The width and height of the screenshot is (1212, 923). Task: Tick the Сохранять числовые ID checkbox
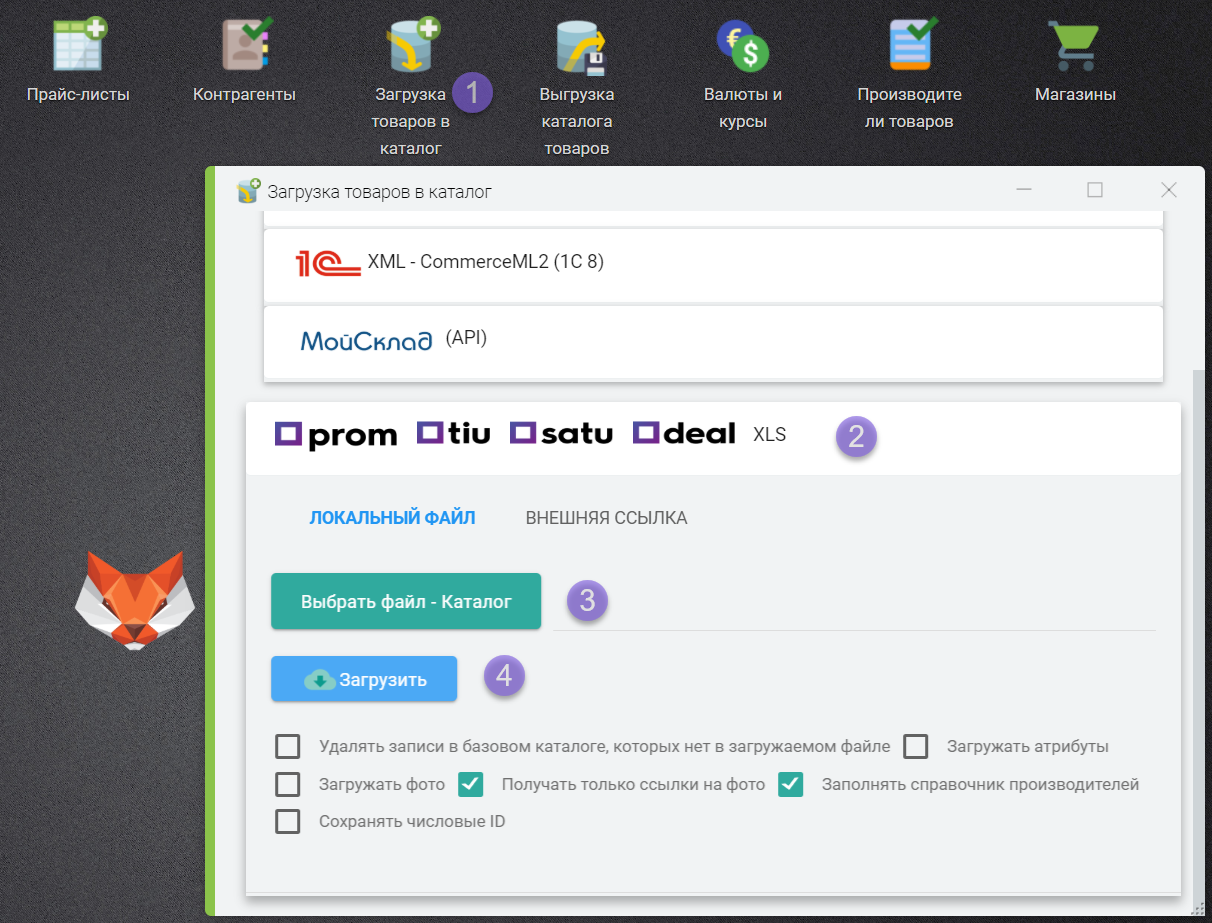[288, 822]
